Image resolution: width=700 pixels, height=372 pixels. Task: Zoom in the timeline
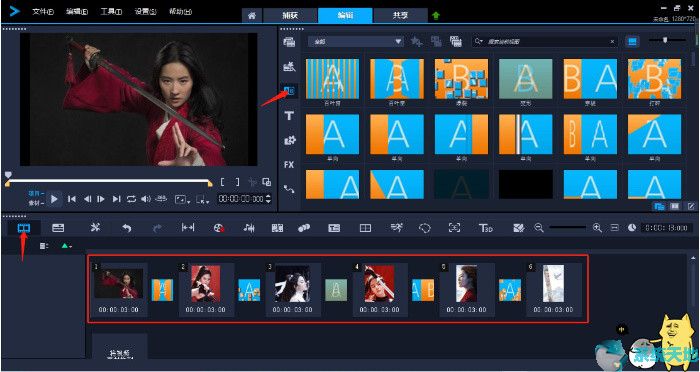click(597, 228)
